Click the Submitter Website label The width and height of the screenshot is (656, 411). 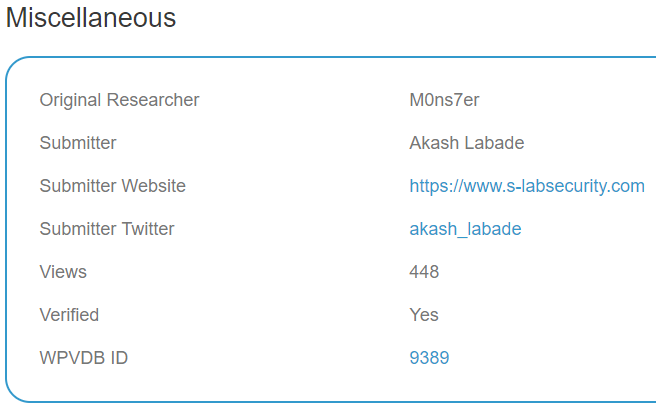click(x=113, y=186)
